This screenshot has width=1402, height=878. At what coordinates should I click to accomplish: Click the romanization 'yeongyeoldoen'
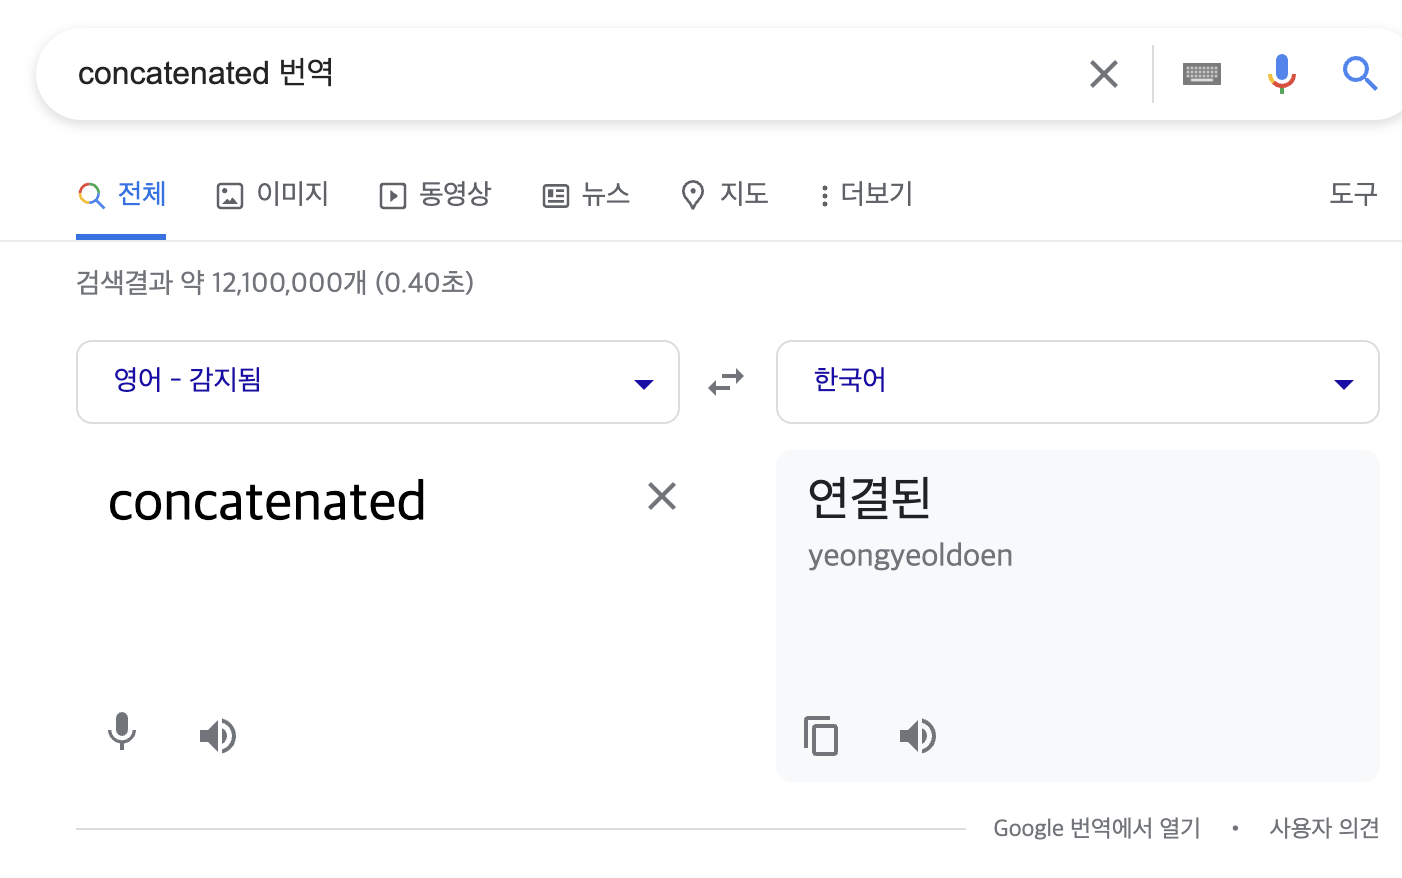[910, 556]
